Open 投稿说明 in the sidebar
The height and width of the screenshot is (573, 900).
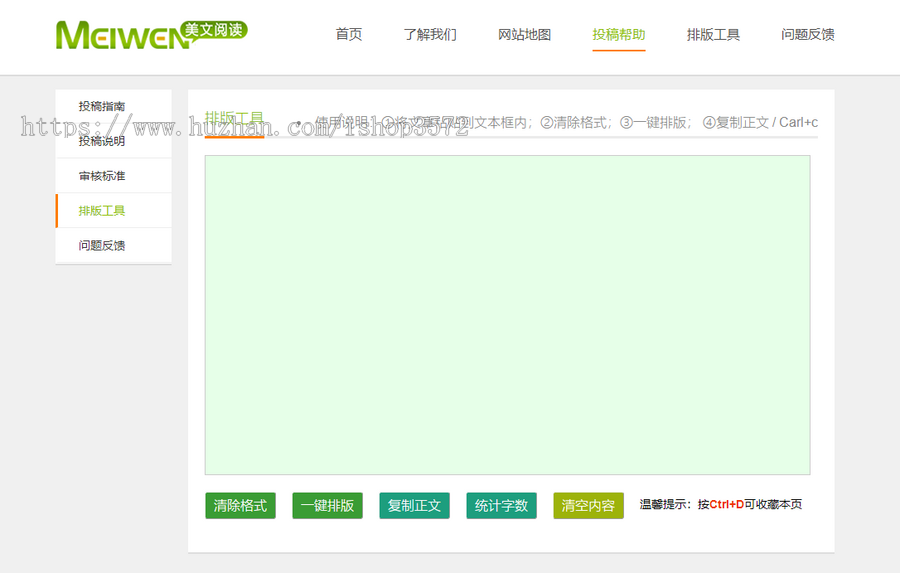[x=114, y=141]
